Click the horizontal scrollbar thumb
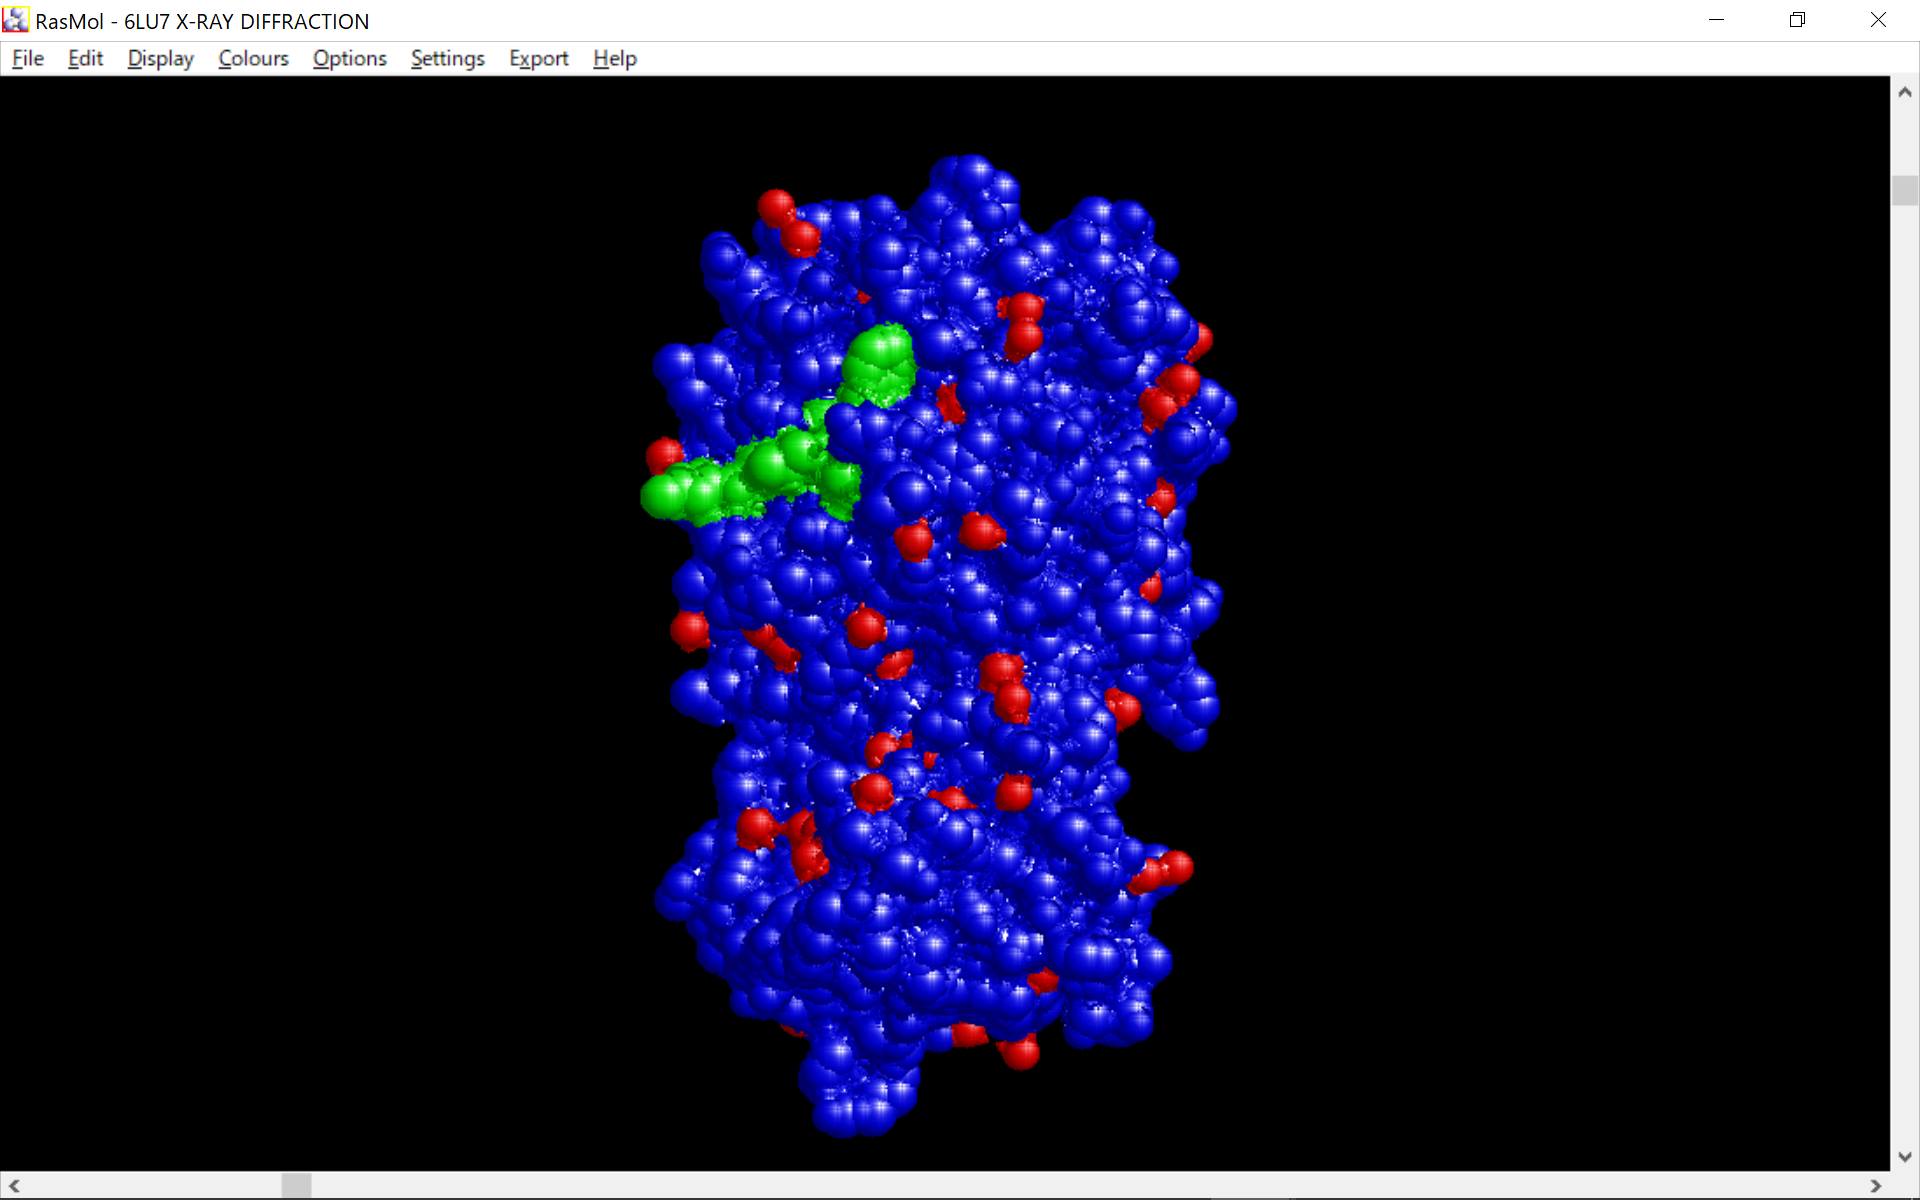The width and height of the screenshot is (1920, 1200). click(296, 1185)
